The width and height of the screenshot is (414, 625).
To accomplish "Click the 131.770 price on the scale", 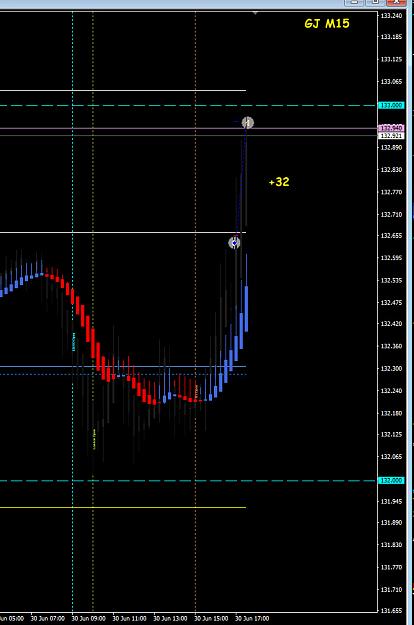I will [391, 567].
